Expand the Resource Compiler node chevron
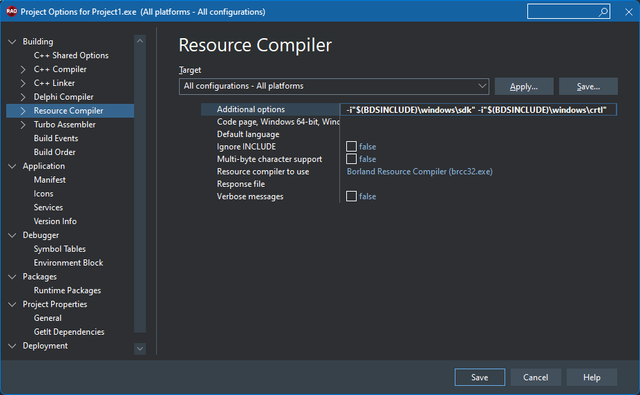Image resolution: width=640 pixels, height=395 pixels. point(23,111)
